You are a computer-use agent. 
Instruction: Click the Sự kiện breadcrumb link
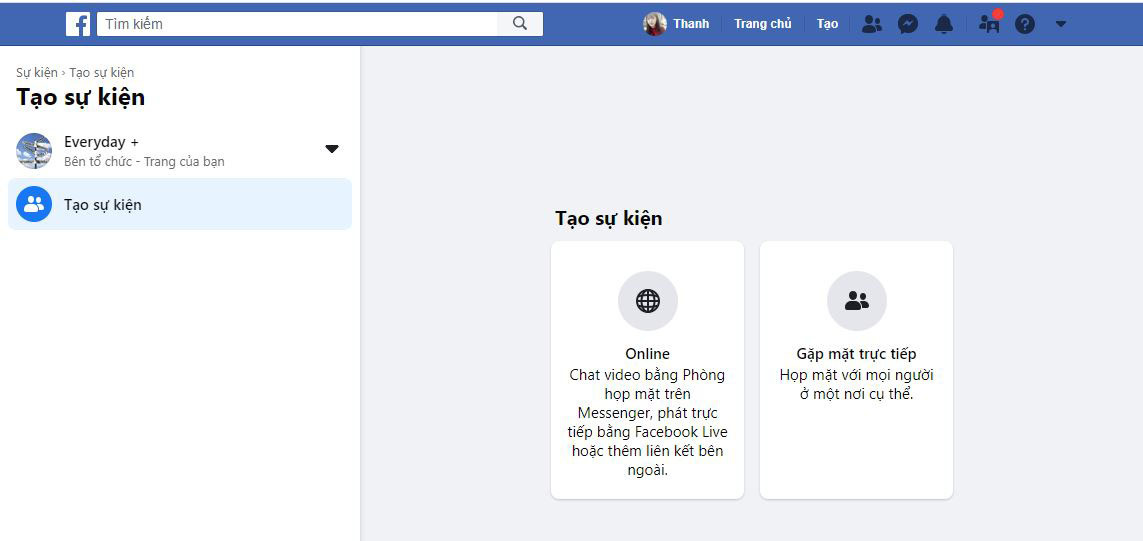(36, 72)
